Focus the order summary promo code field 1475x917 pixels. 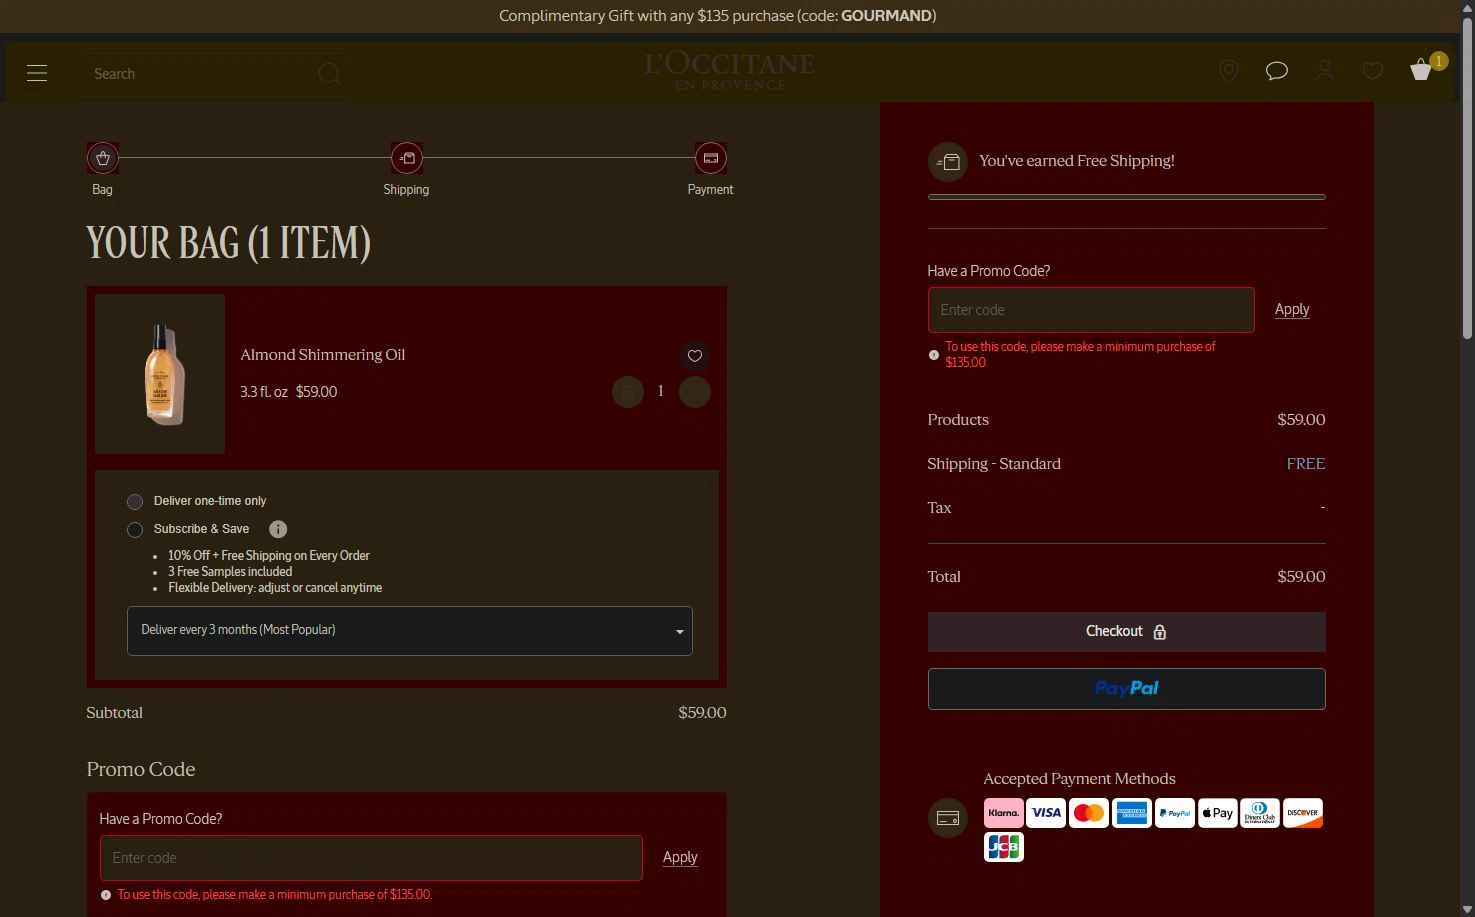click(1091, 310)
